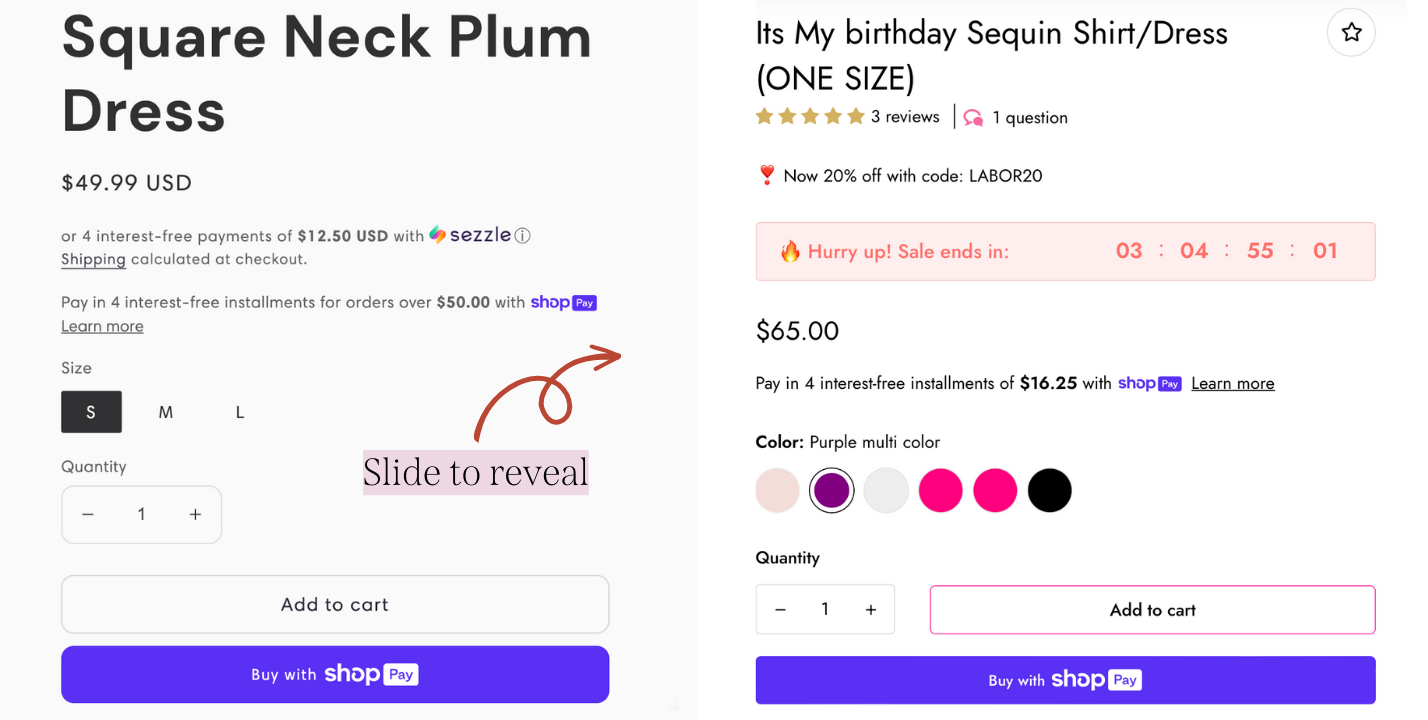Viewport: 1428px width, 720px height.
Task: Select size S
Action: tap(91, 412)
